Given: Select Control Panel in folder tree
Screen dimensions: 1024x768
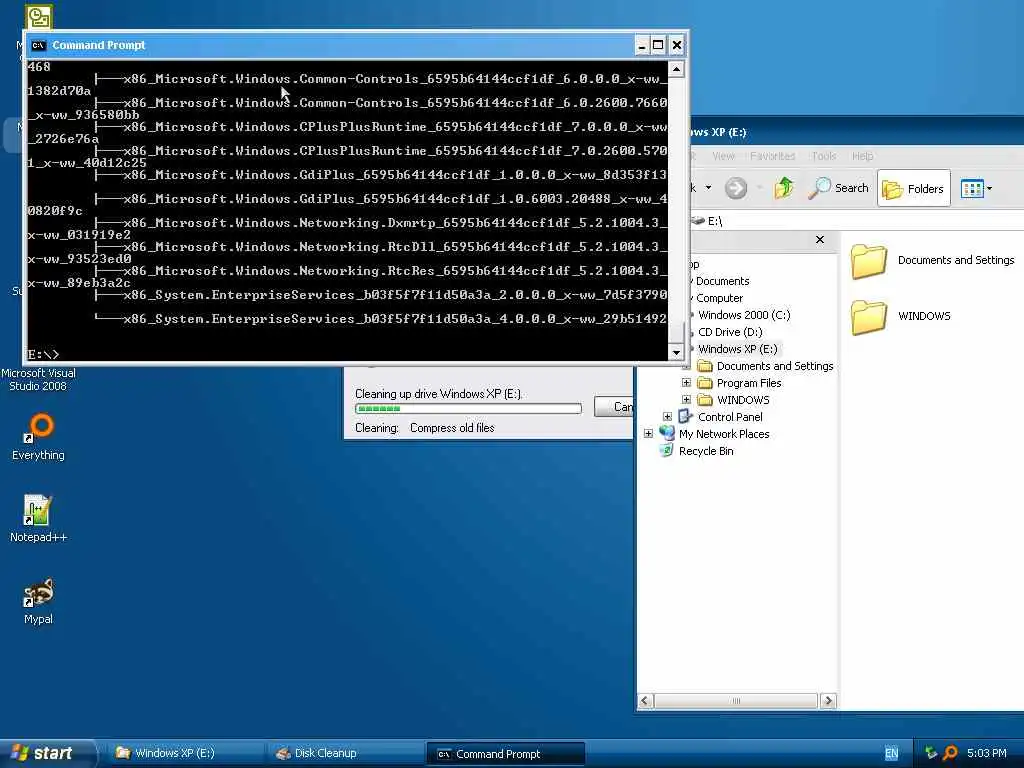Looking at the screenshot, I should (729, 417).
